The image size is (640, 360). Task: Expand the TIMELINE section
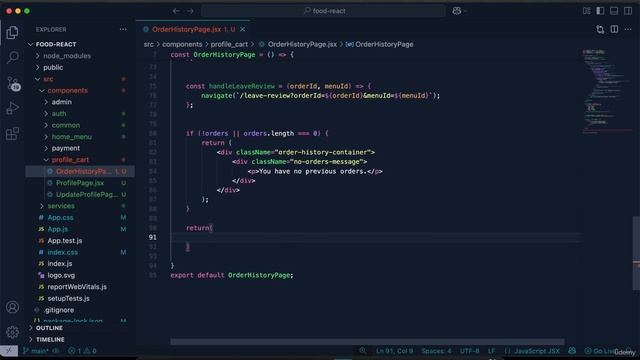[80, 340]
